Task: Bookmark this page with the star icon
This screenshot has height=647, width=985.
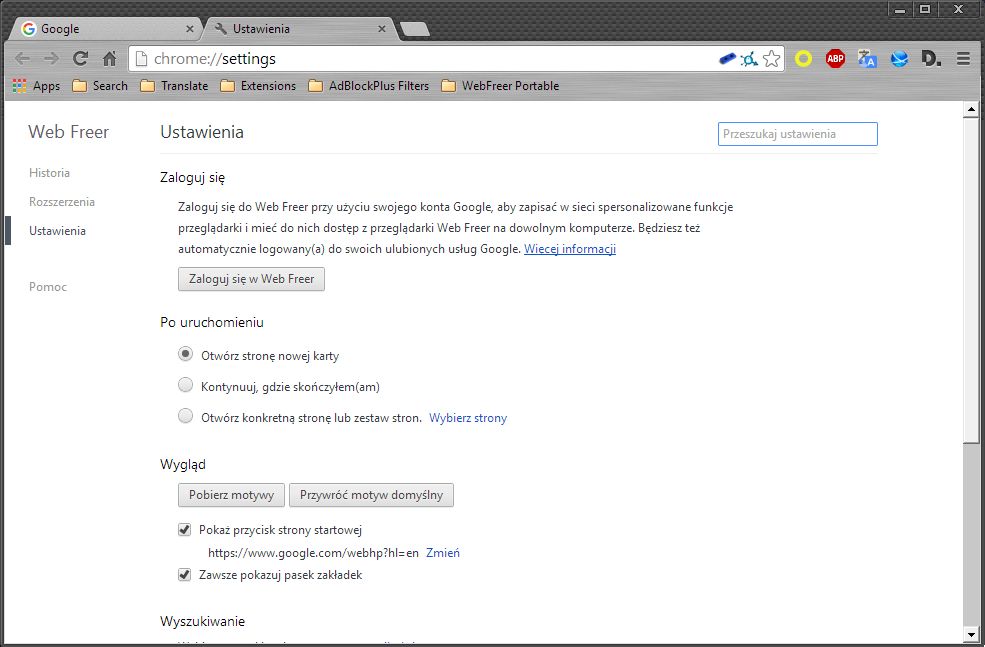Action: (x=771, y=59)
